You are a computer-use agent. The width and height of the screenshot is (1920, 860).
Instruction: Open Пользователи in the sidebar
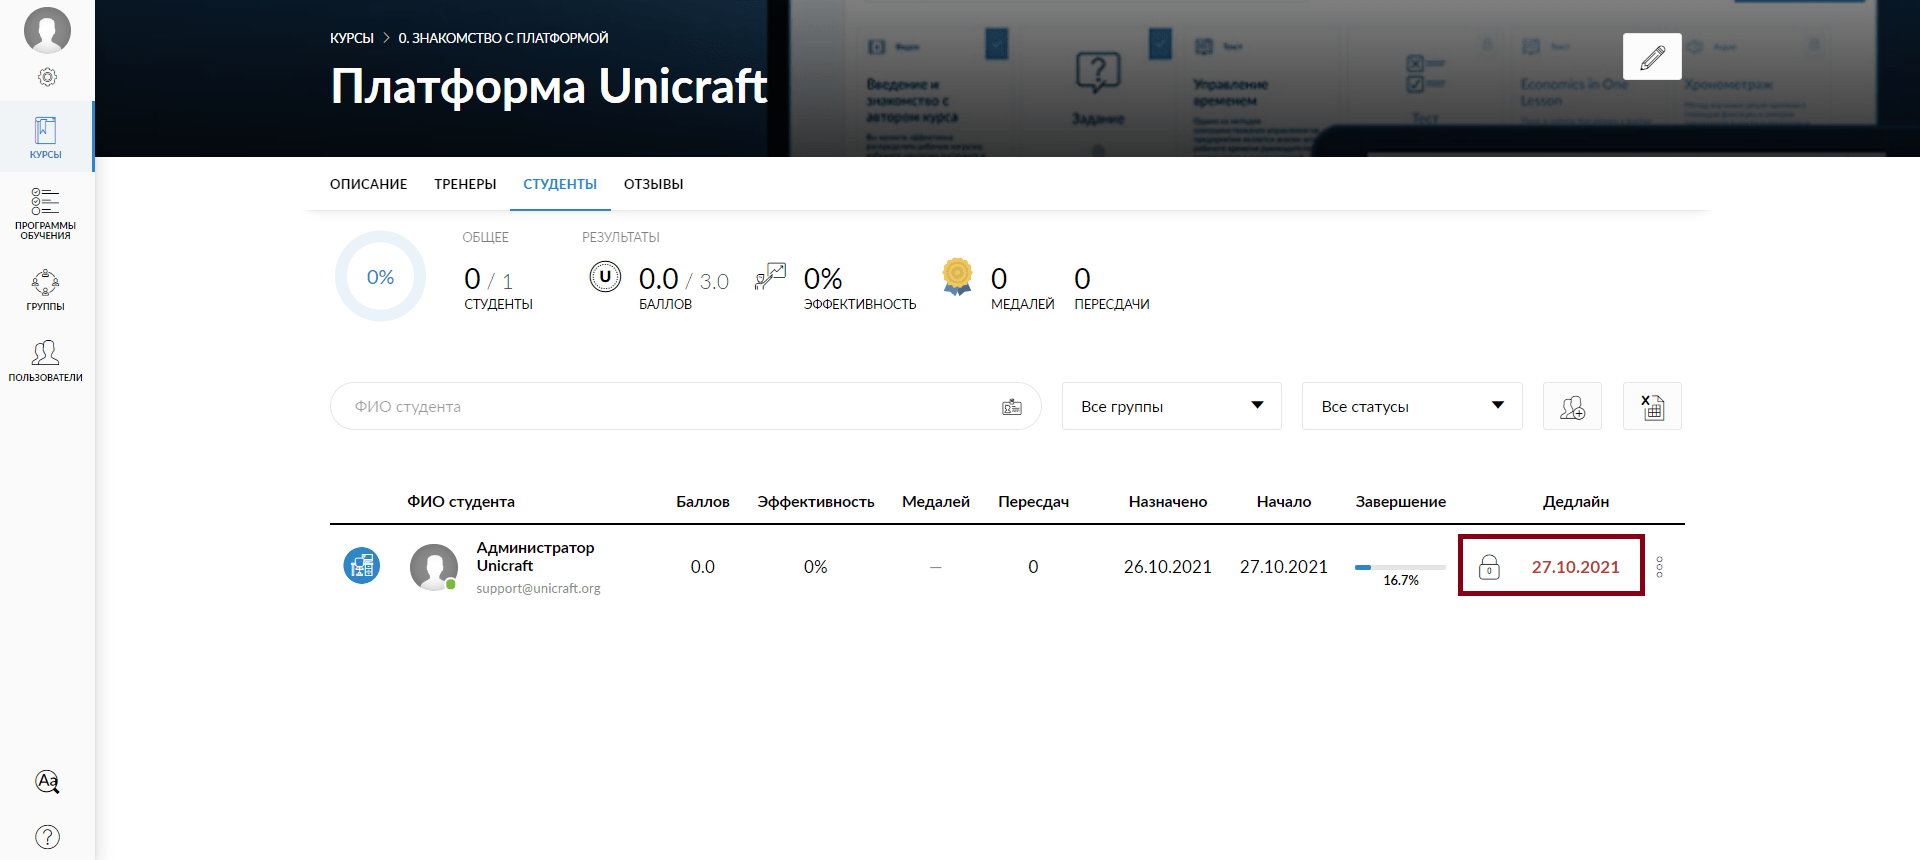pos(46,361)
